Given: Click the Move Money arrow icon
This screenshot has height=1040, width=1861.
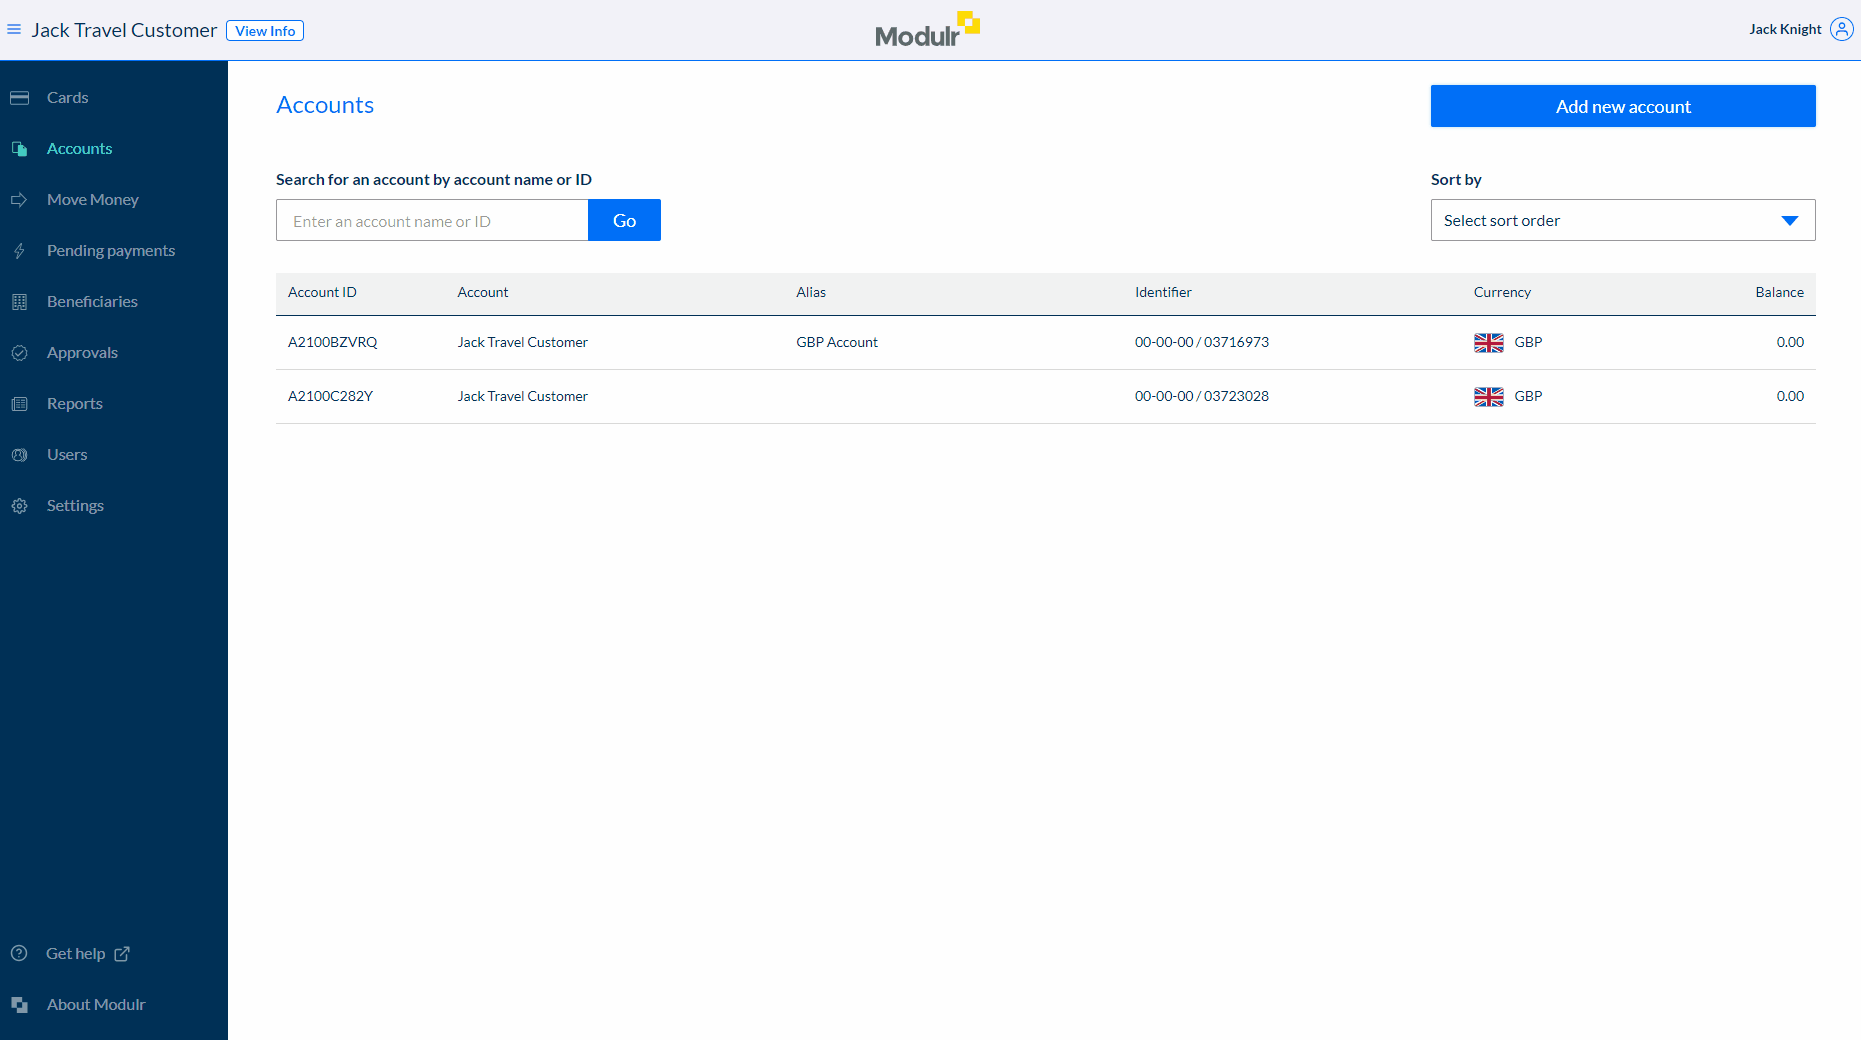Looking at the screenshot, I should point(19,200).
